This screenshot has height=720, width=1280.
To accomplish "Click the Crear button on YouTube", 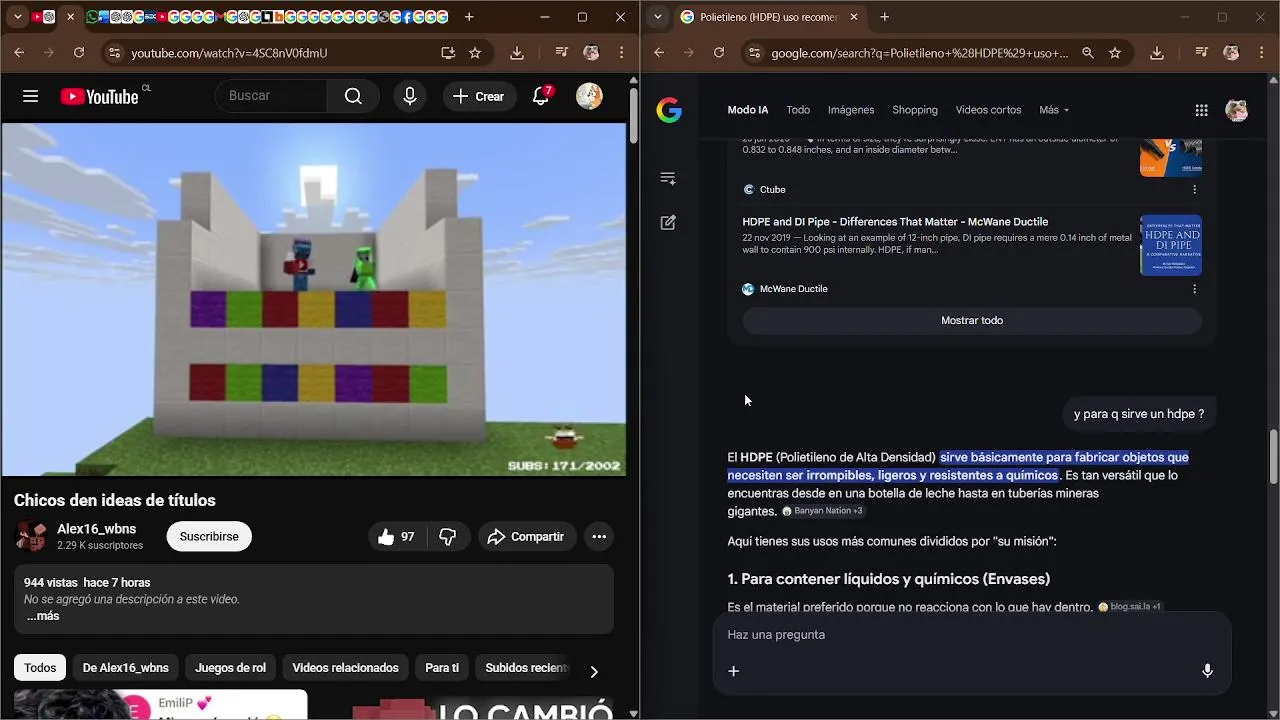I will pos(478,96).
